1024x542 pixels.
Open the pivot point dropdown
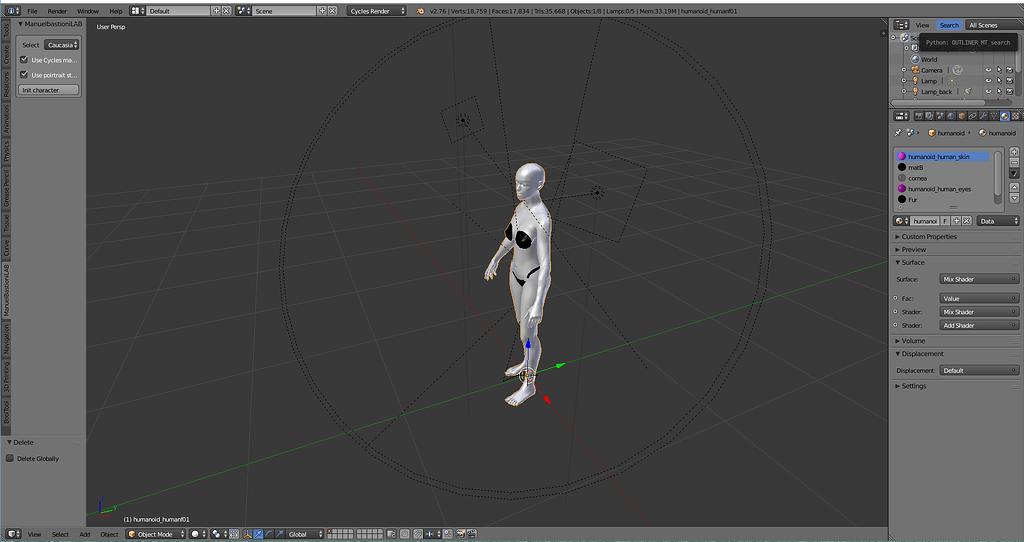pos(219,534)
